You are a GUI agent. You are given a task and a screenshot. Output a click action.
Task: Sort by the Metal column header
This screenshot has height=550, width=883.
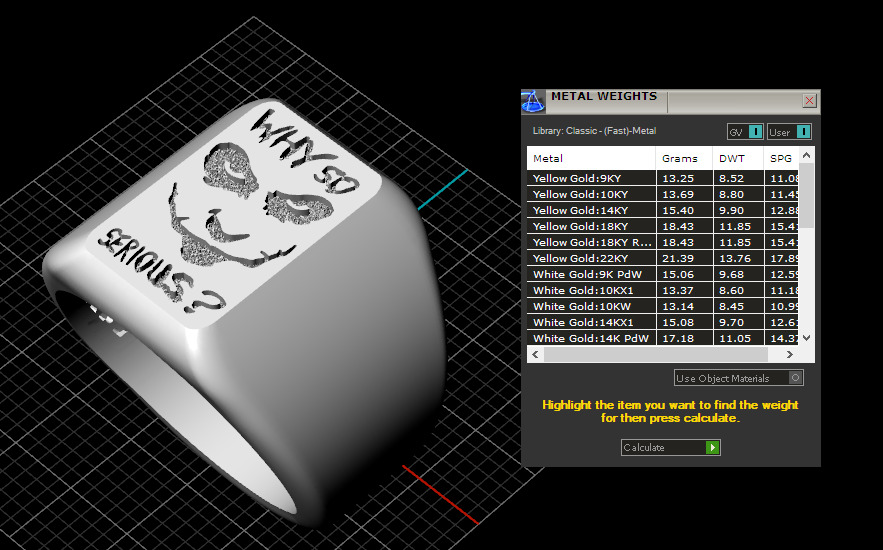[591, 158]
